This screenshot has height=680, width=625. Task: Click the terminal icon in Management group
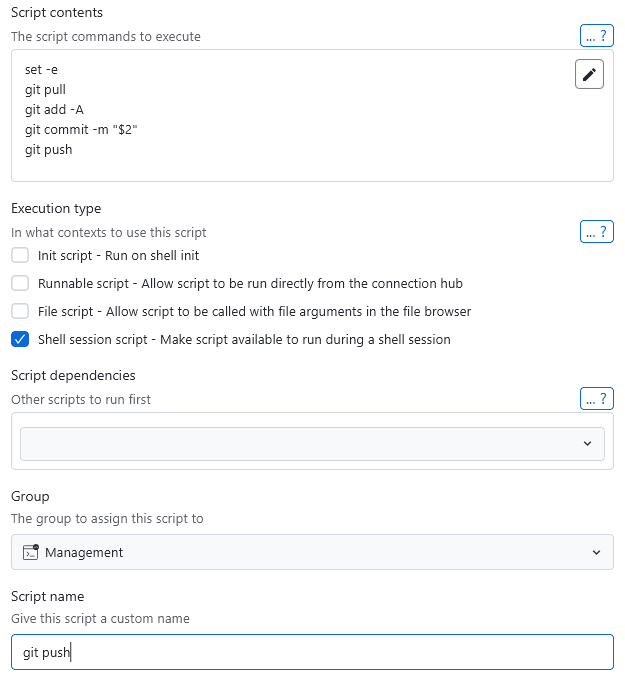coord(30,552)
